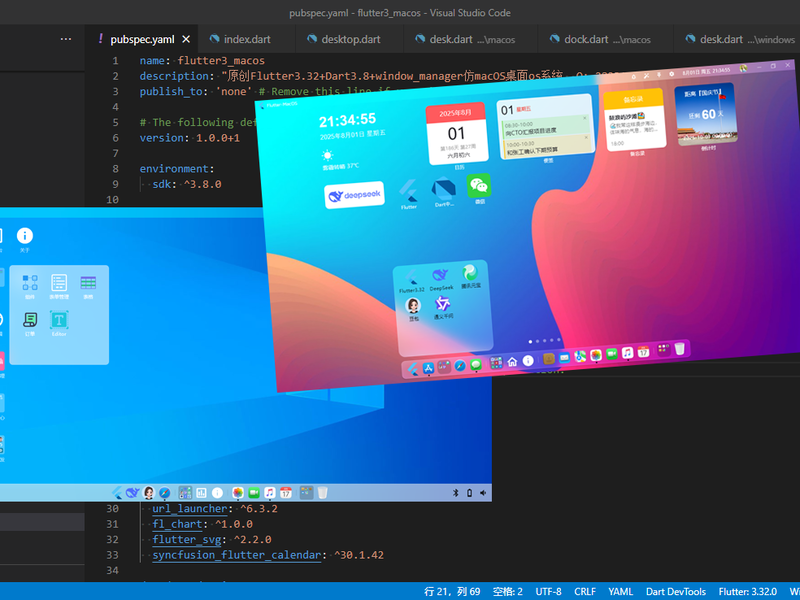The height and width of the screenshot is (600, 800).
Task: Open Safari in the tilted macOS dock
Action: tap(460, 365)
